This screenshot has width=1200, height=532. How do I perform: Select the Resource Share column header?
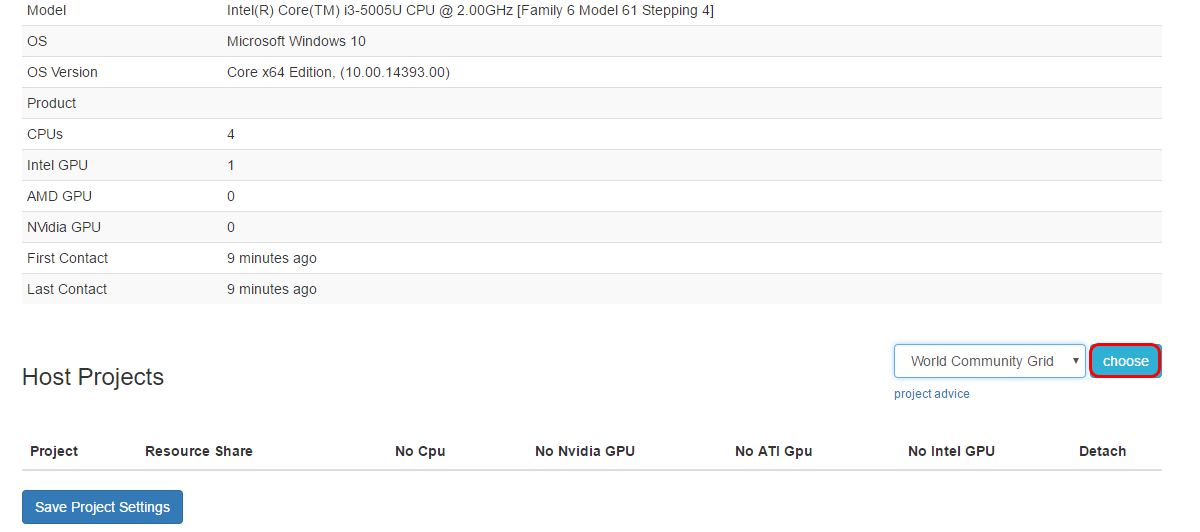(x=199, y=451)
